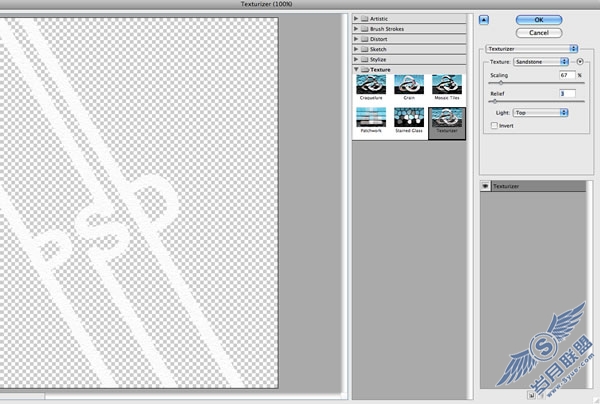
Task: Select the Craquelure filter thumbnail
Action: tap(371, 87)
